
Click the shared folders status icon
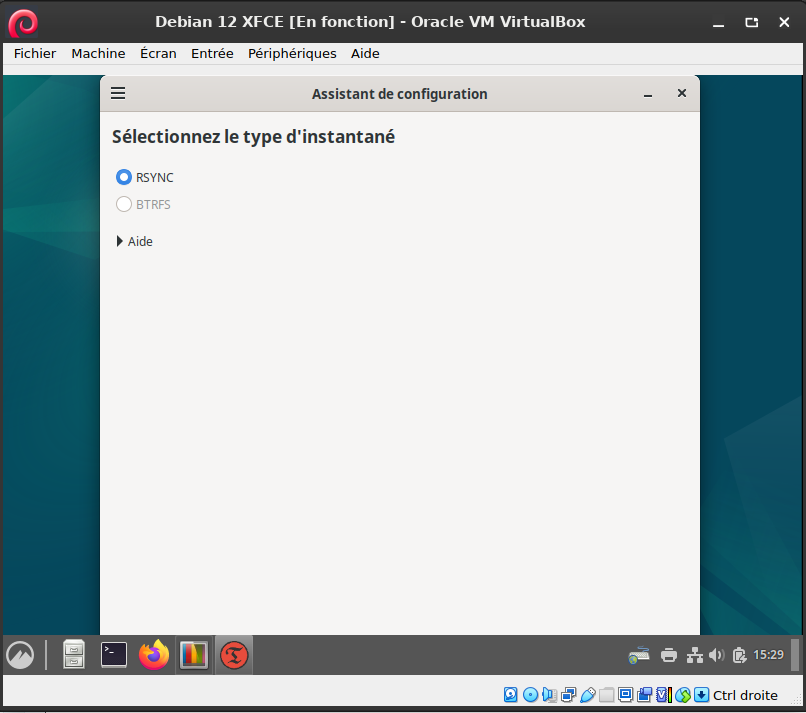607,695
